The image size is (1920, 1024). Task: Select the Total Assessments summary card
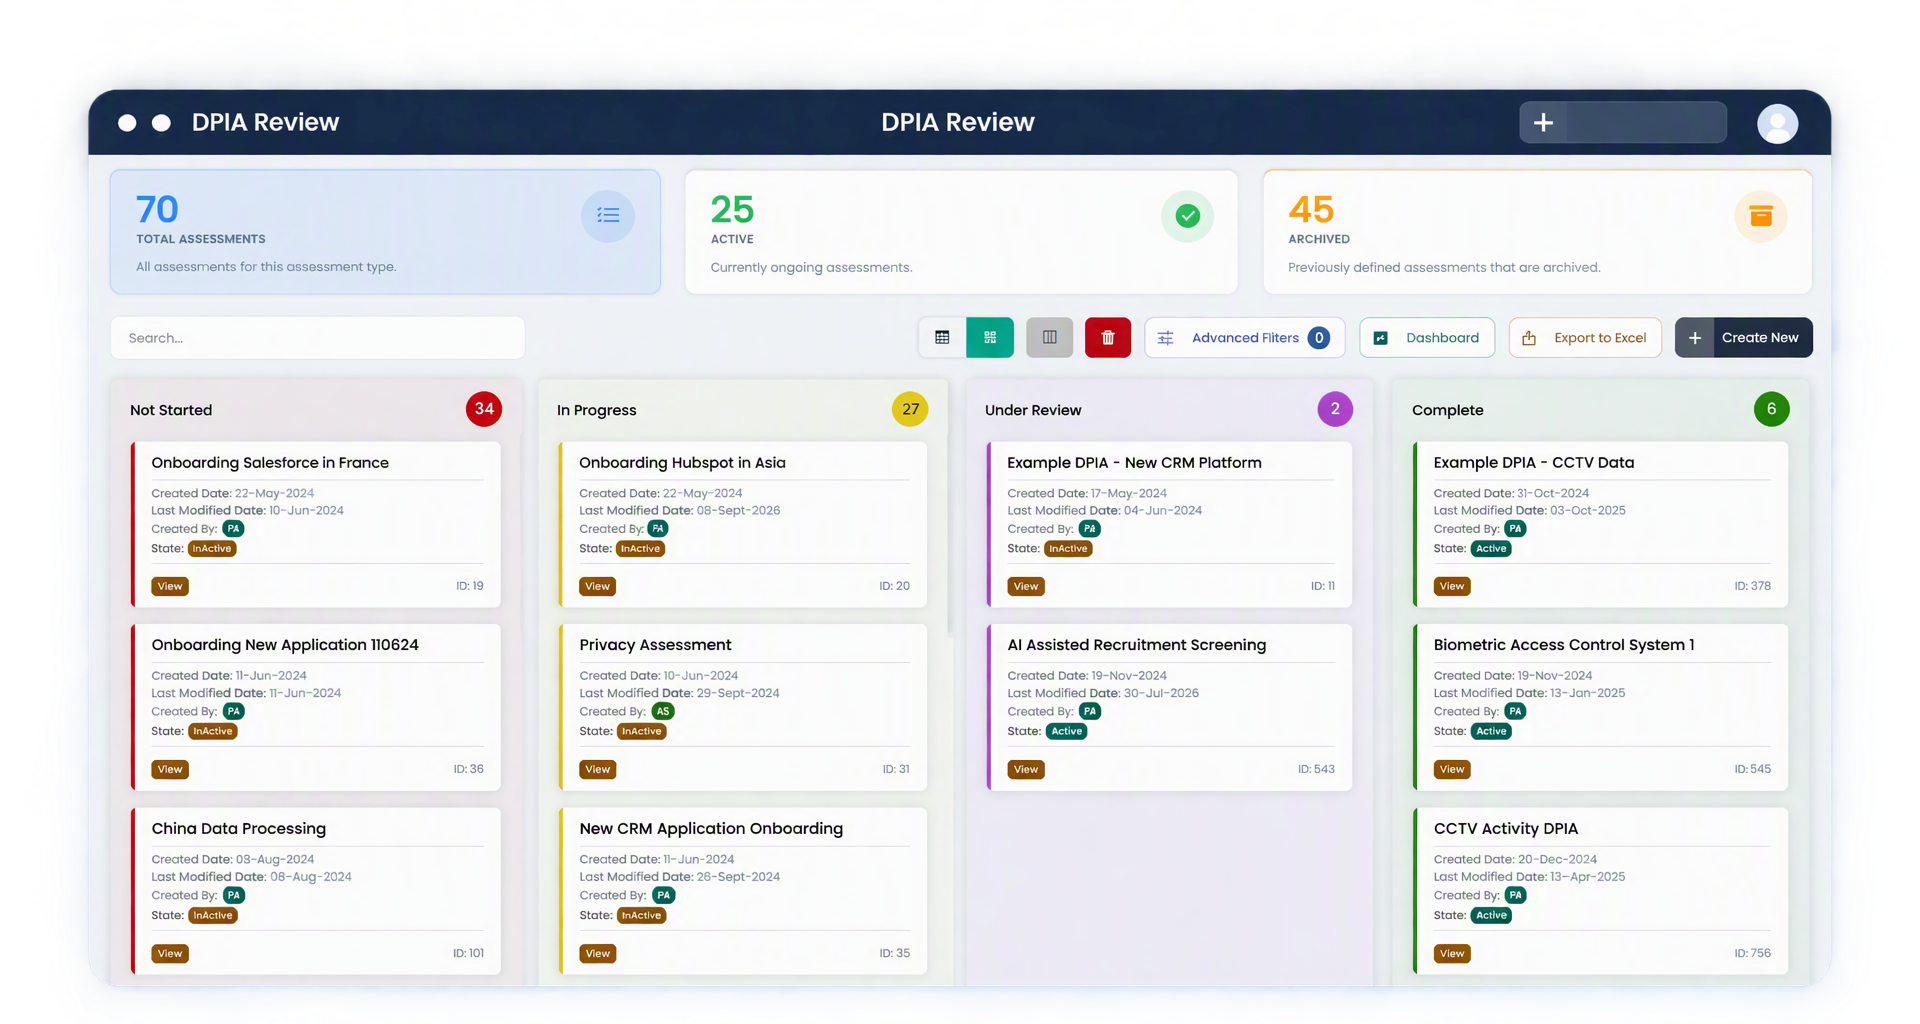(385, 232)
